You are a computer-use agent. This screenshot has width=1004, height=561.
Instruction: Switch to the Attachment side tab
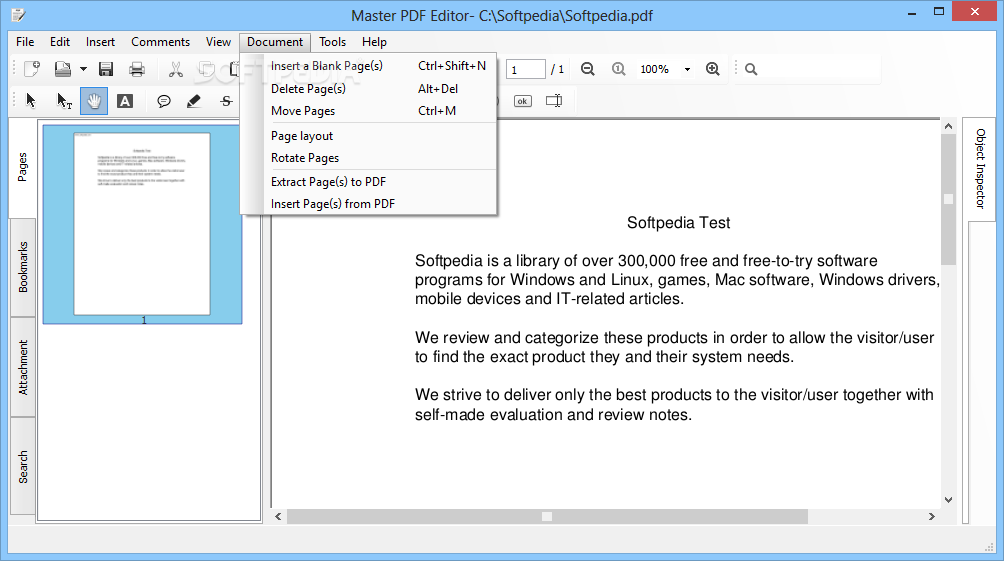pyautogui.click(x=23, y=367)
